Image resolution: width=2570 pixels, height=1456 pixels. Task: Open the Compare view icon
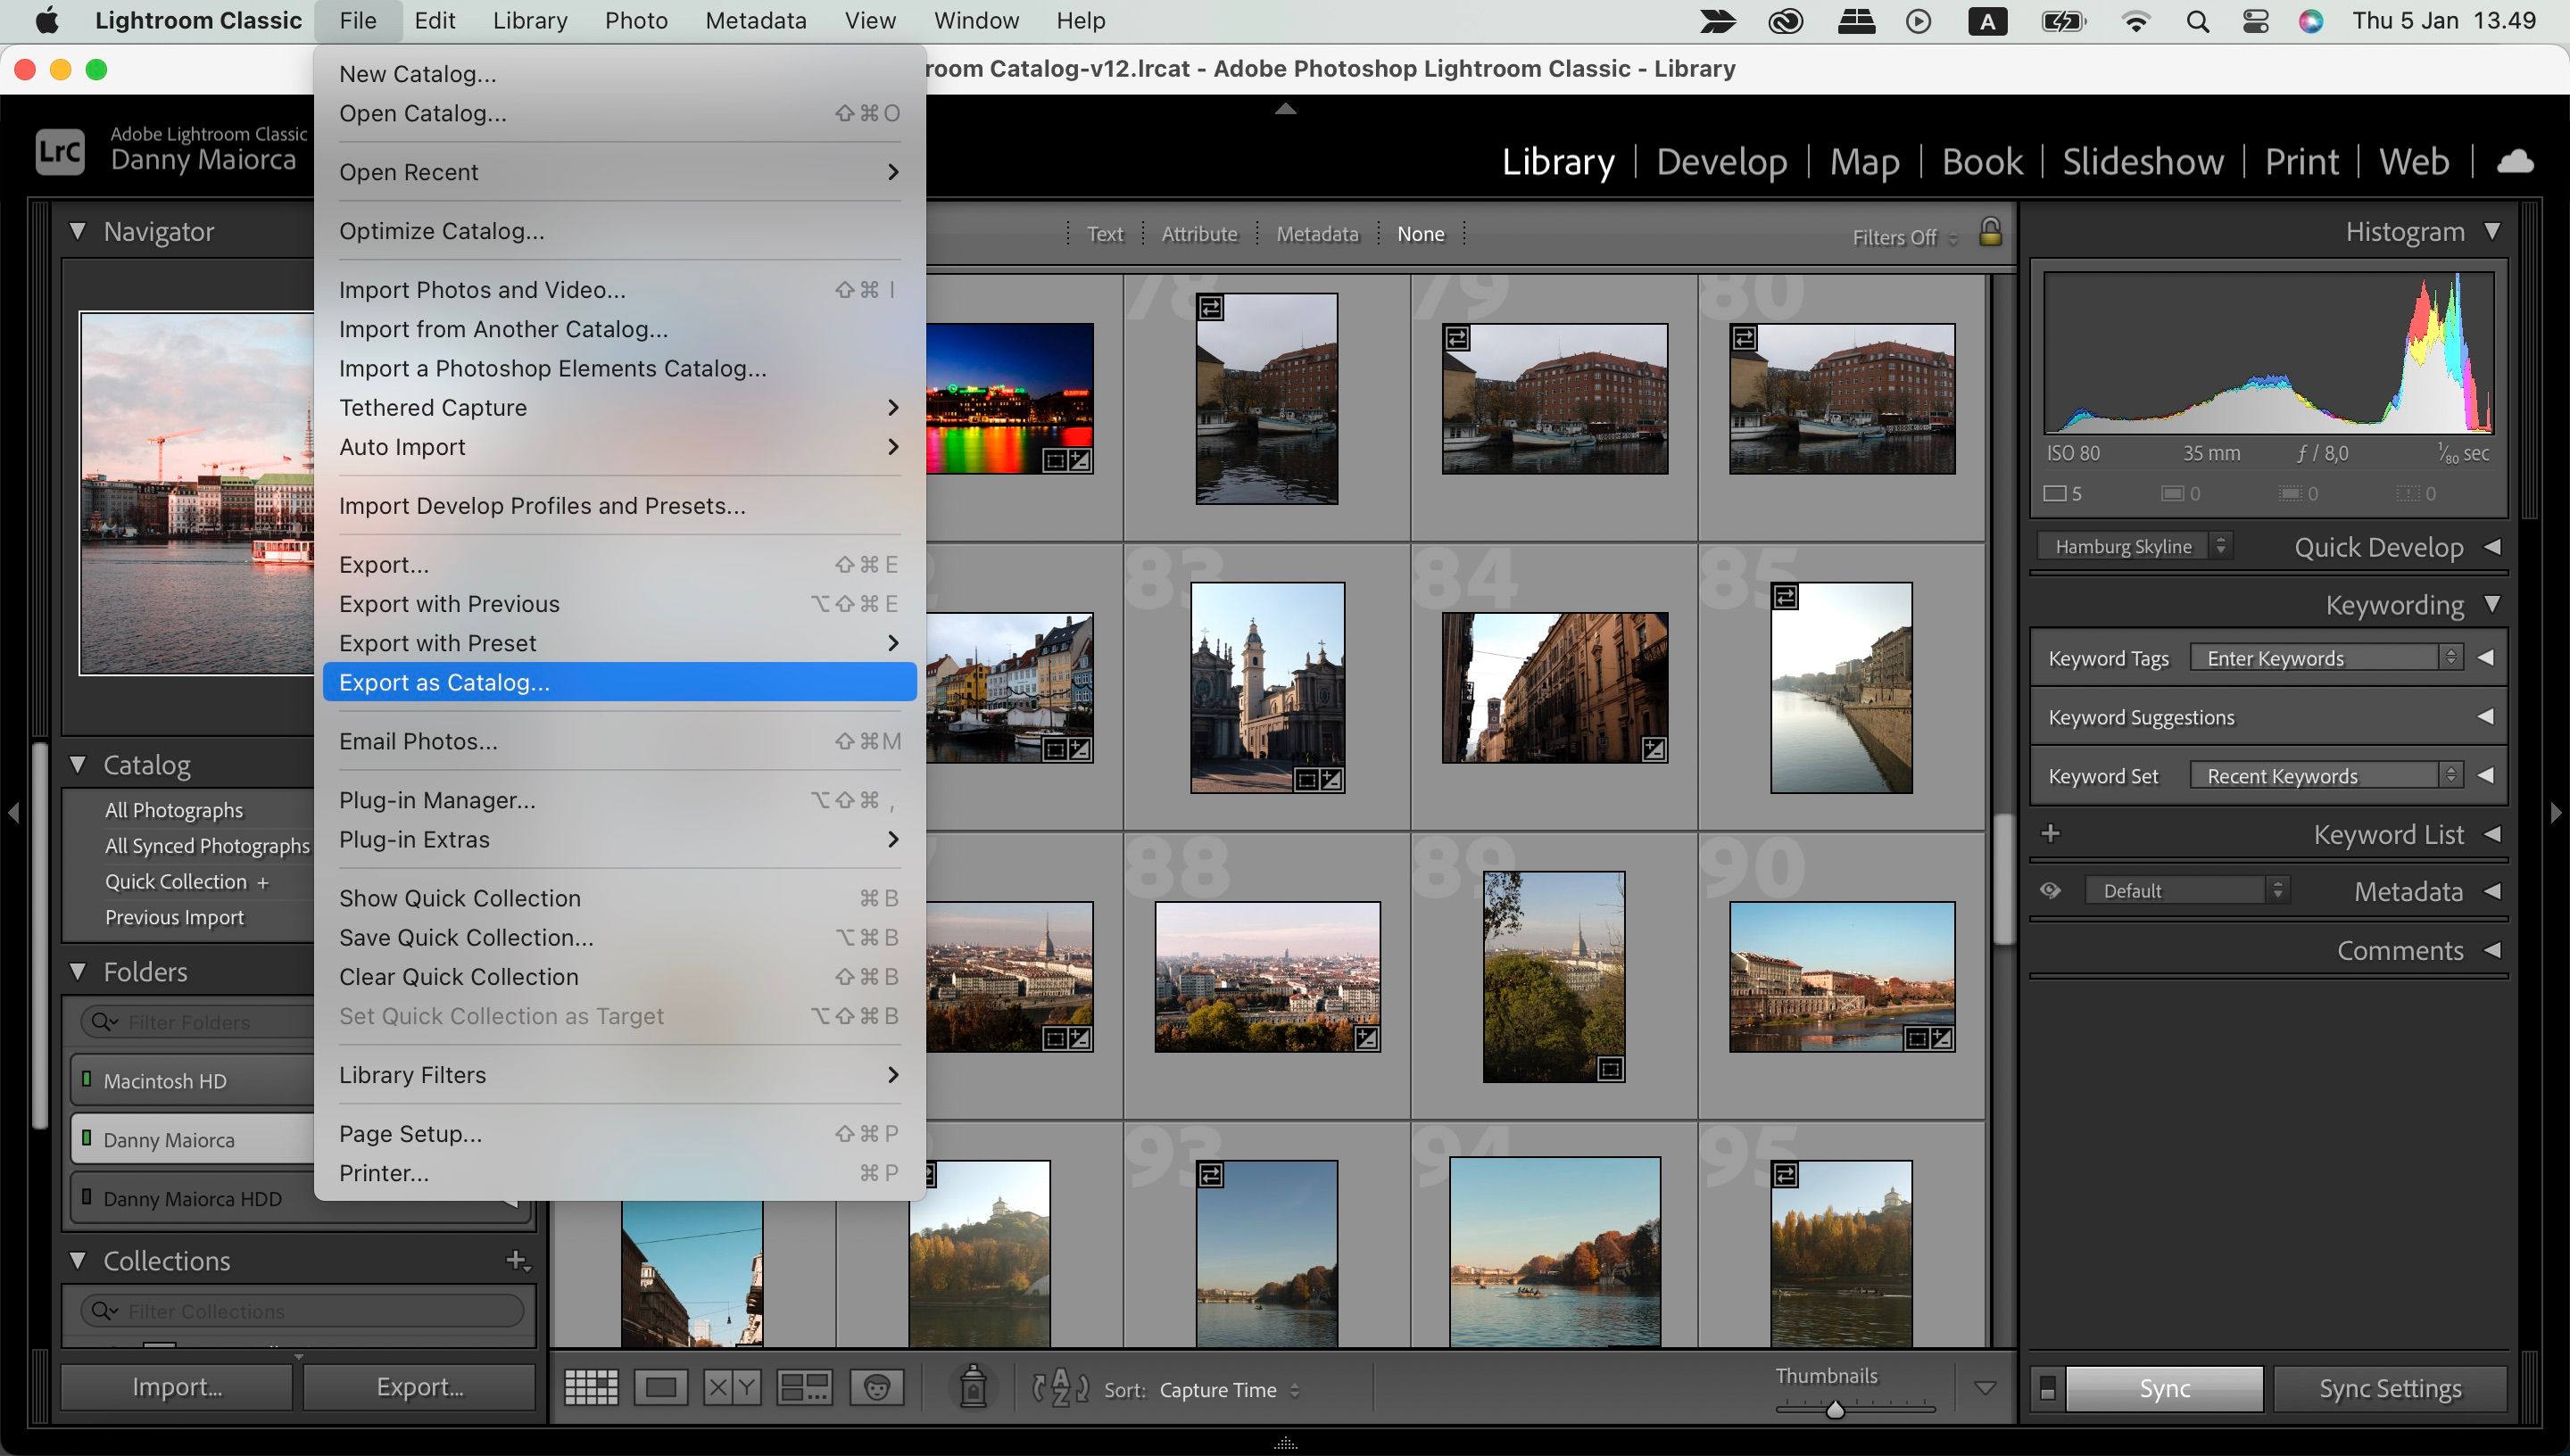731,1386
